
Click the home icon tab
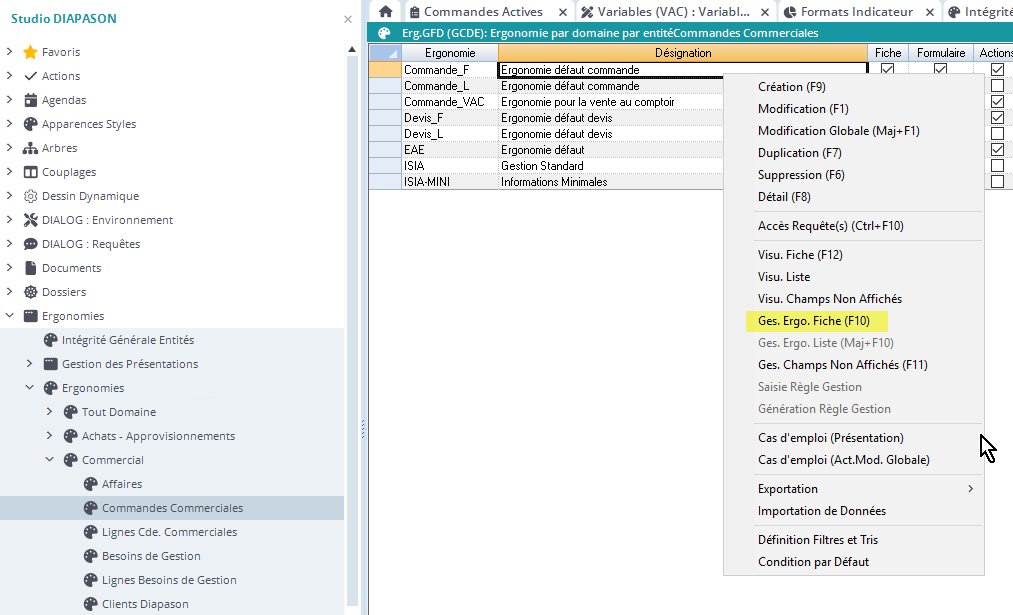coord(385,12)
